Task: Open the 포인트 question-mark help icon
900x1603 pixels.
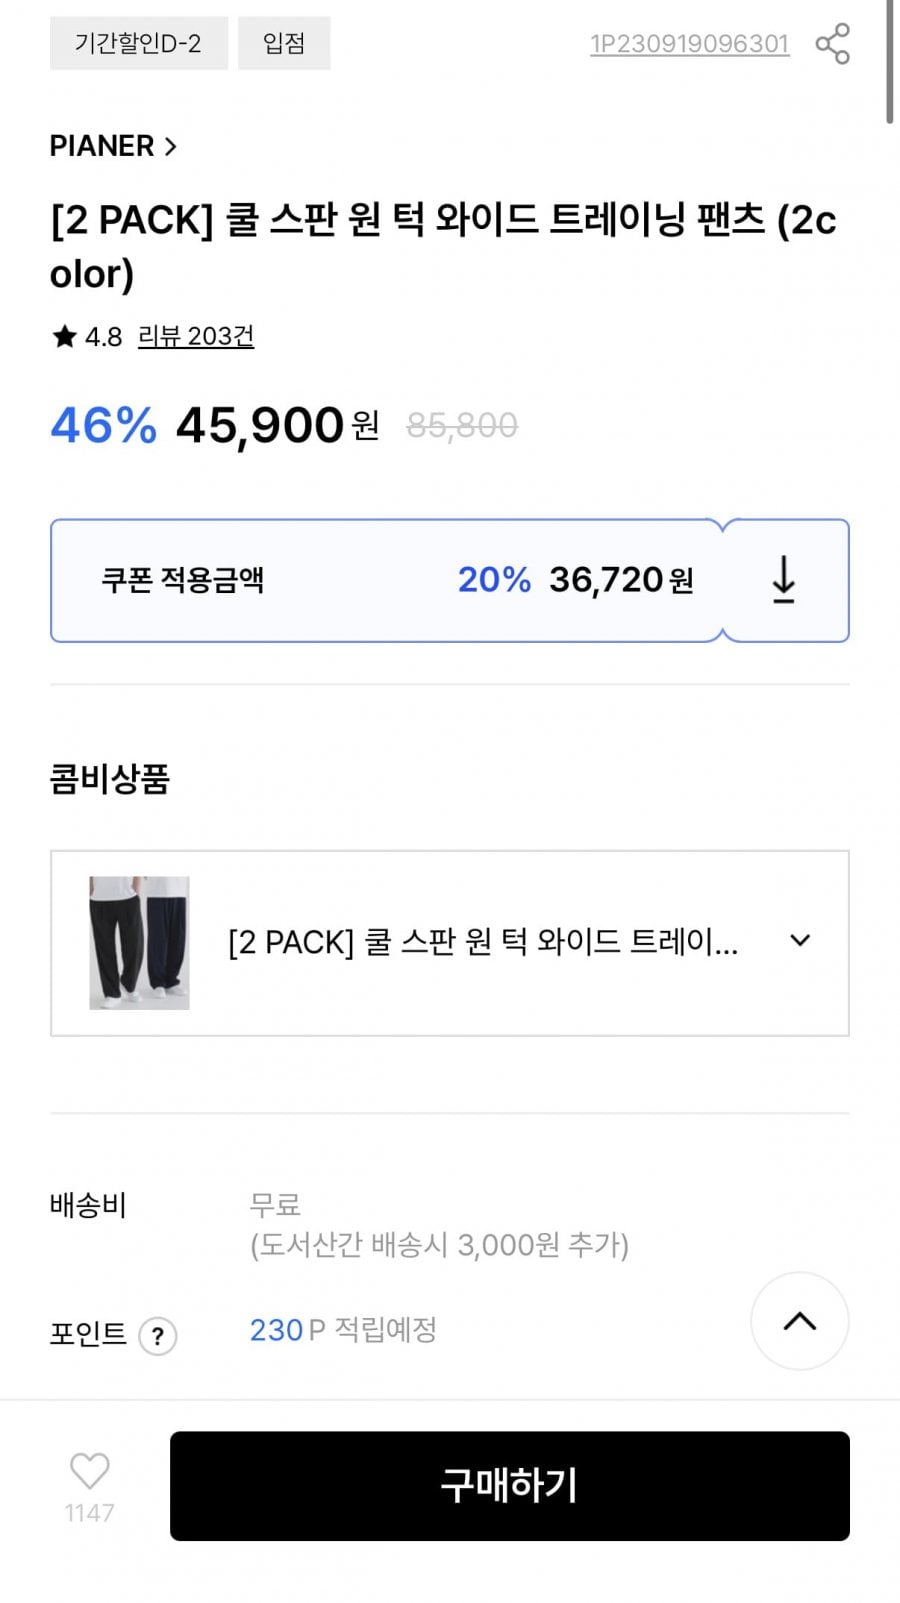Action: point(158,1336)
